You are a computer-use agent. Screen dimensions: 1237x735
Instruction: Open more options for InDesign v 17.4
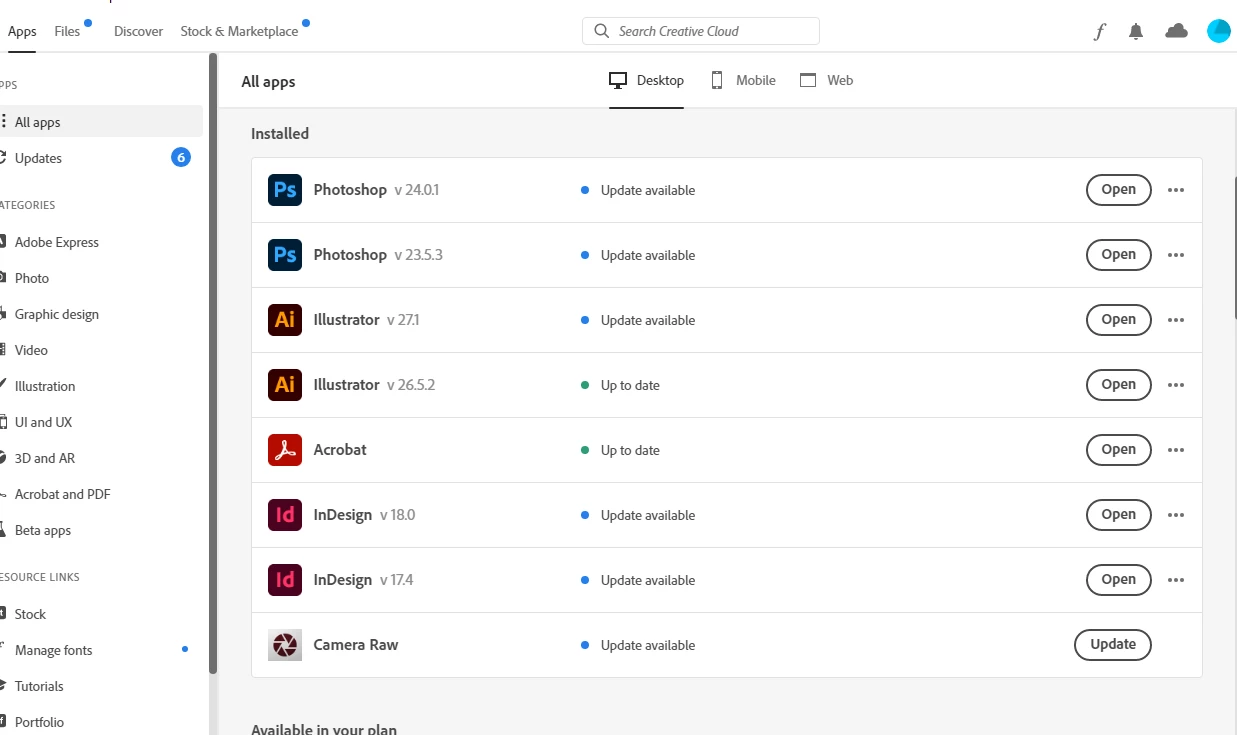1176,580
